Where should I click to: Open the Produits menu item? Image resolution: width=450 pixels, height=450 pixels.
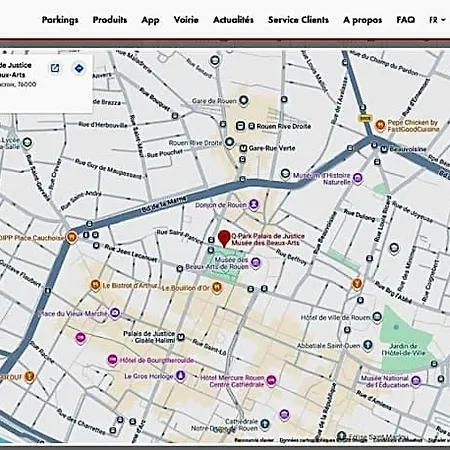[110, 20]
